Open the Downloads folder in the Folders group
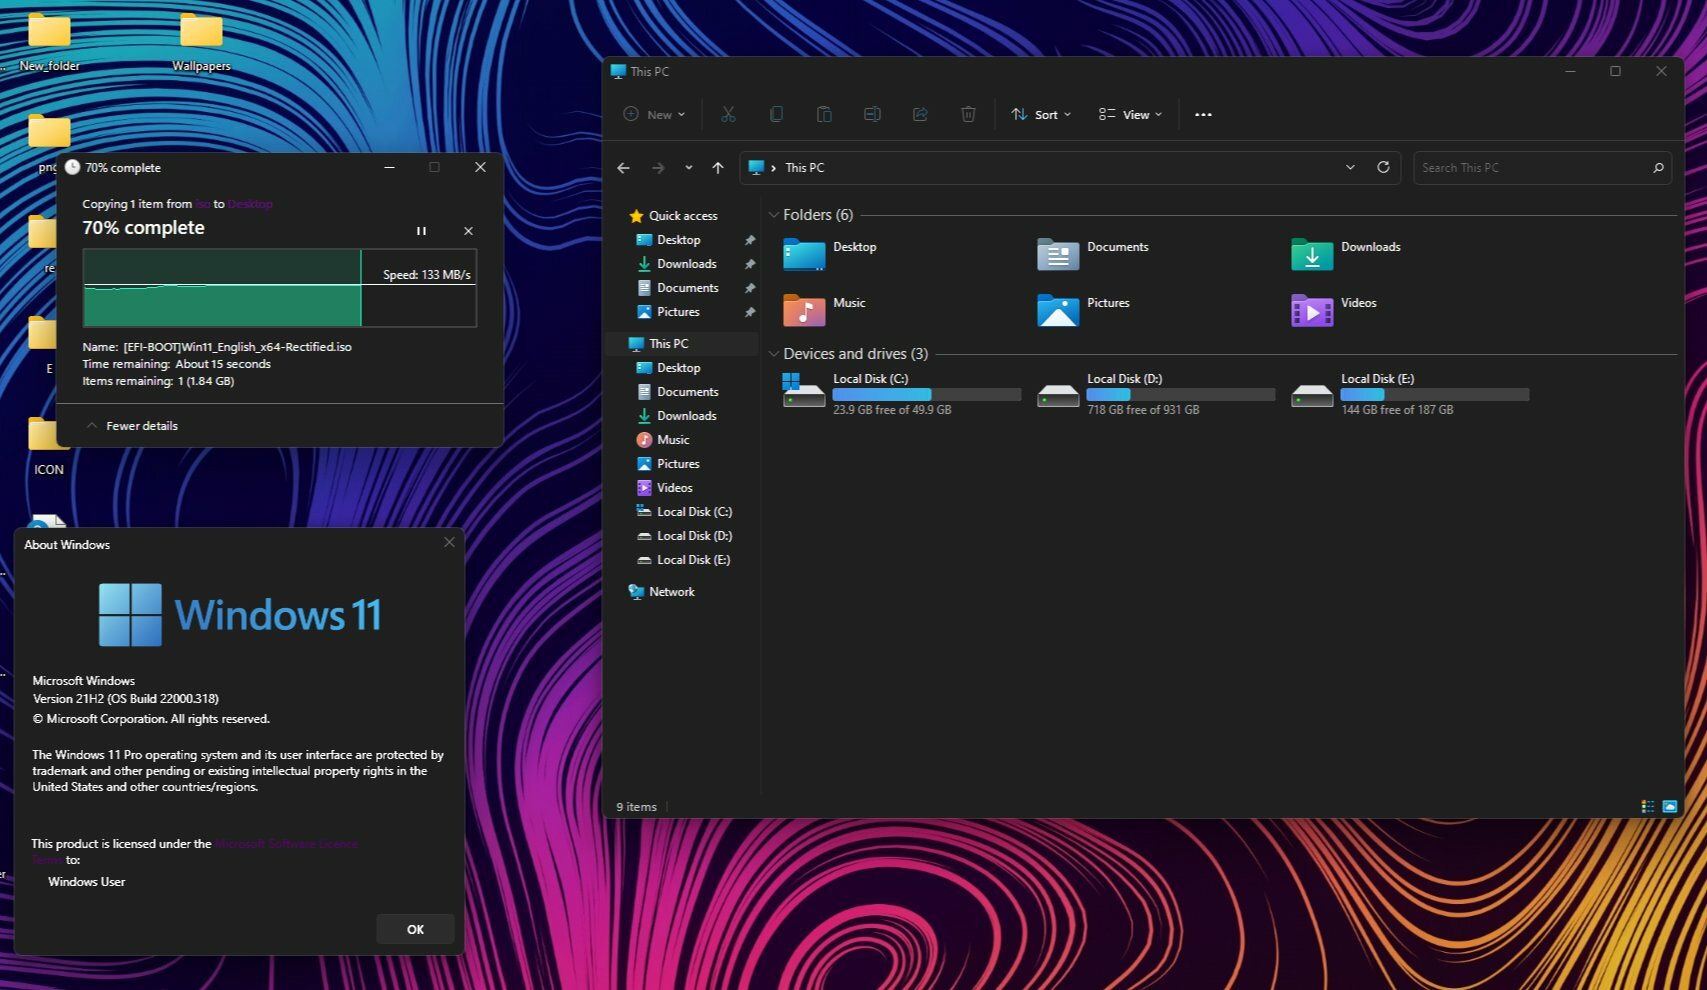 click(x=1346, y=255)
